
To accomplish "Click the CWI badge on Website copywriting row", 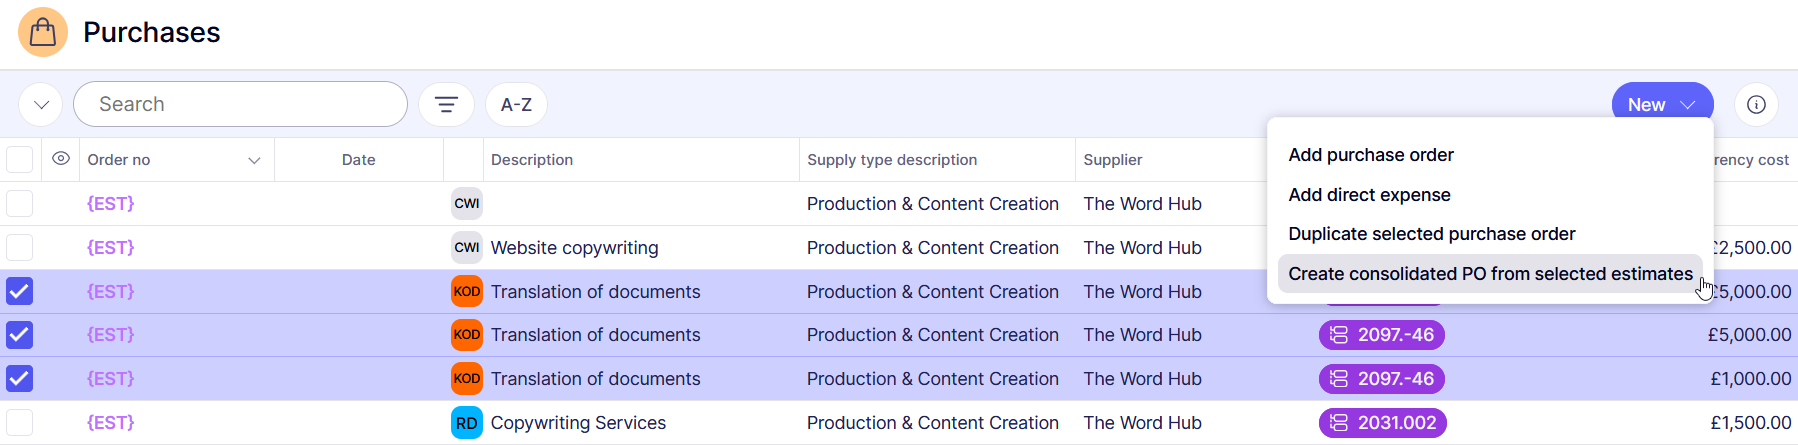I will pyautogui.click(x=466, y=248).
